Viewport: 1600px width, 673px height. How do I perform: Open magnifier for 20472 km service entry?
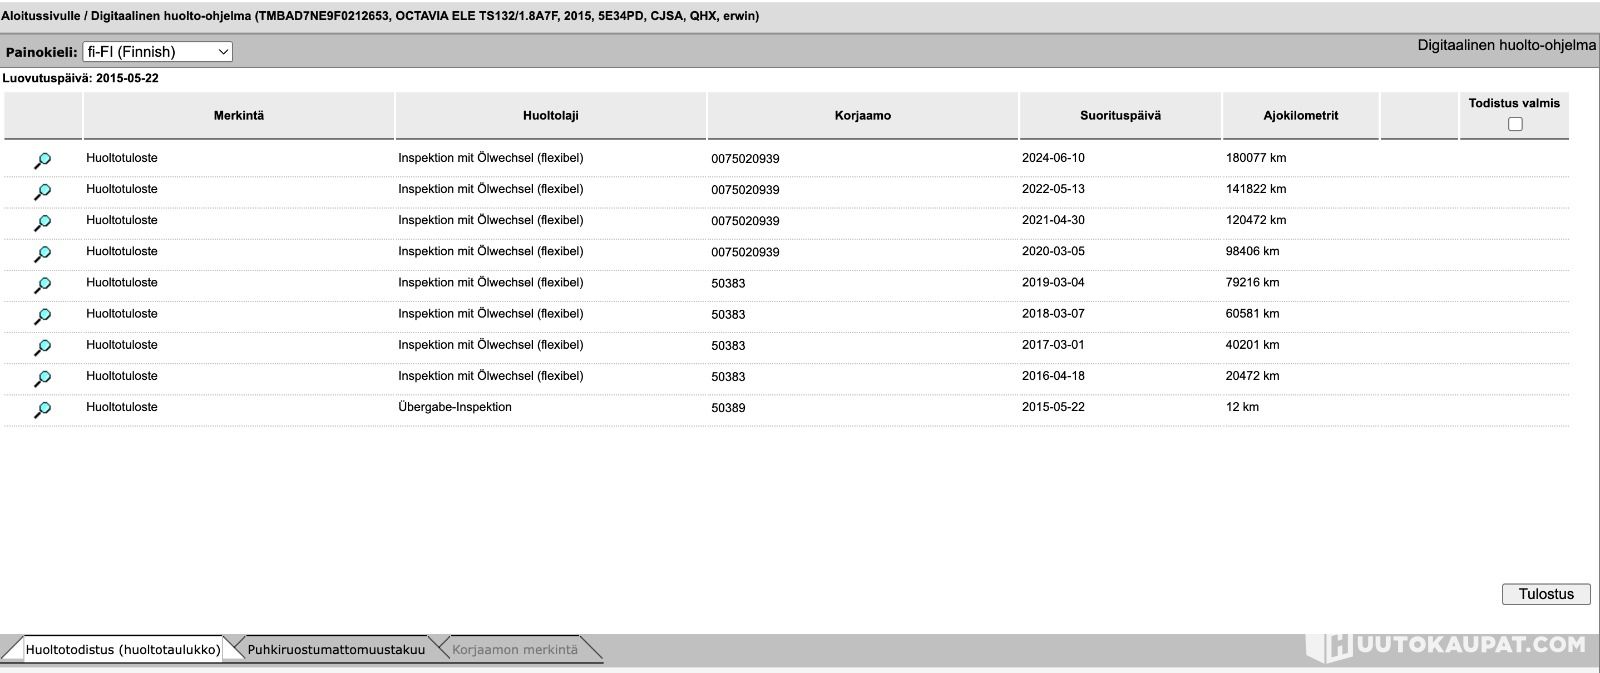pos(42,378)
